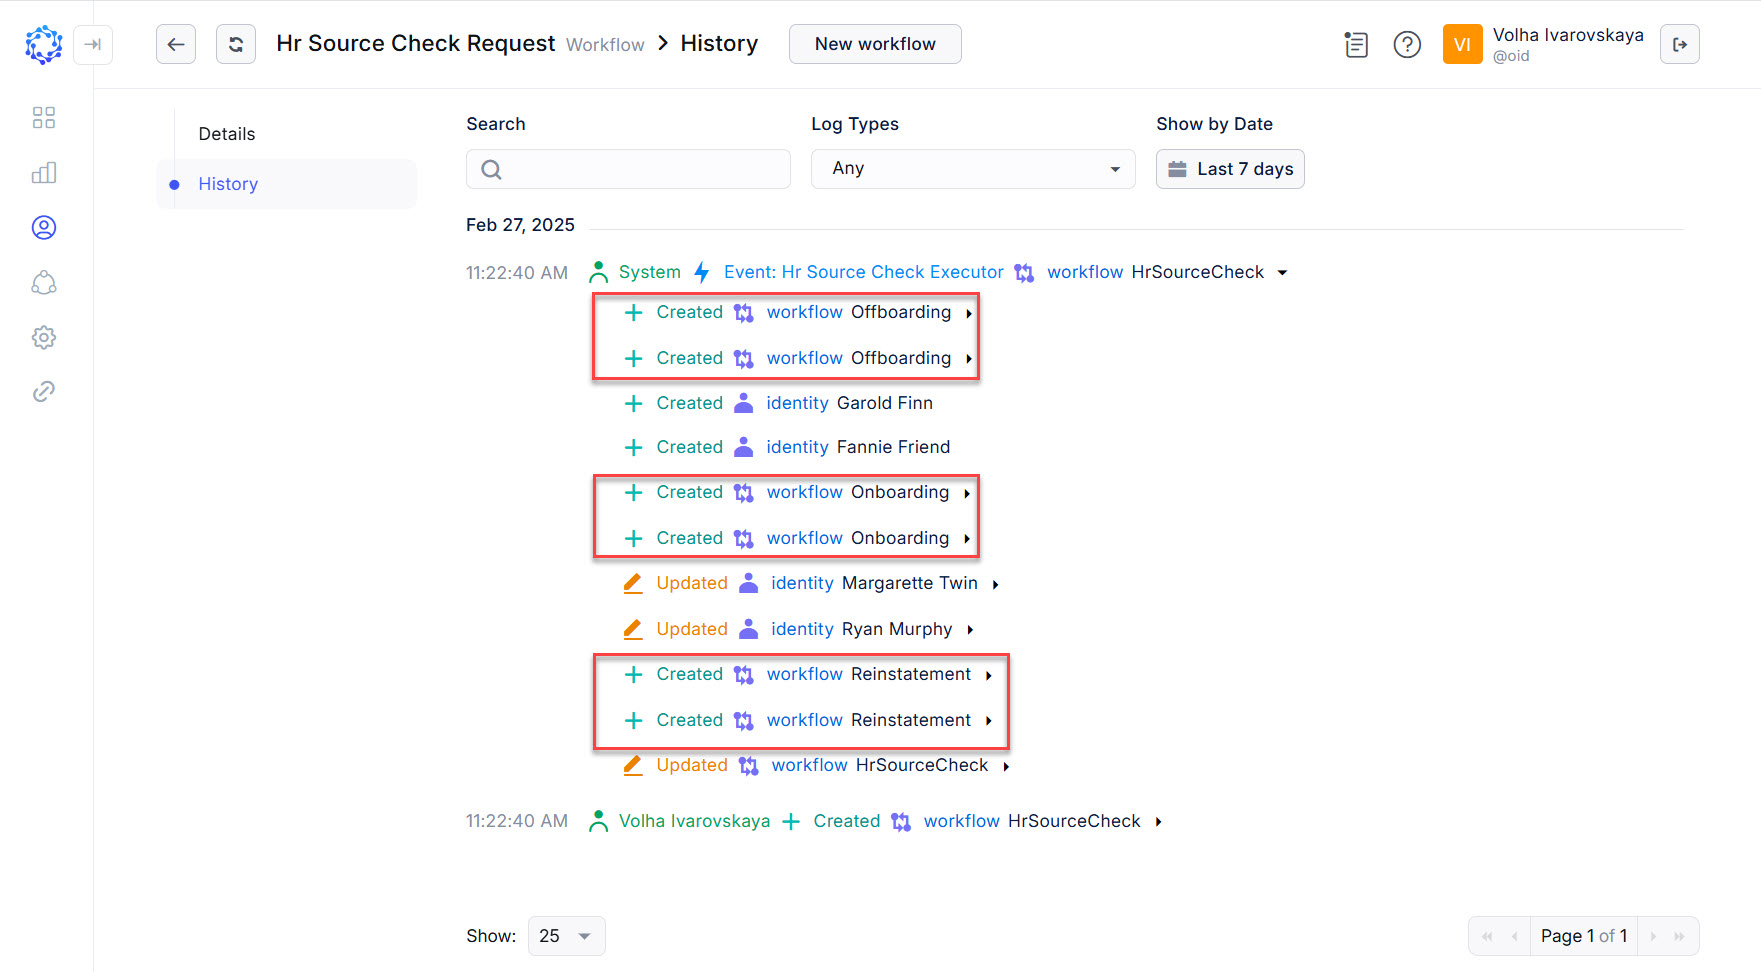Switch to the Details tab
This screenshot has height=972, width=1761.
click(x=226, y=133)
